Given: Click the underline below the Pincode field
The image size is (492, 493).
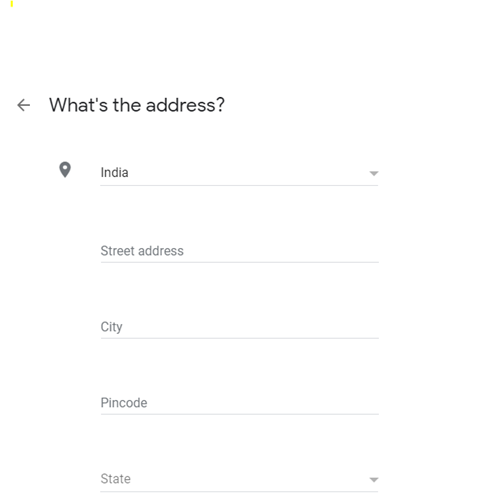Looking at the screenshot, I should [239, 414].
